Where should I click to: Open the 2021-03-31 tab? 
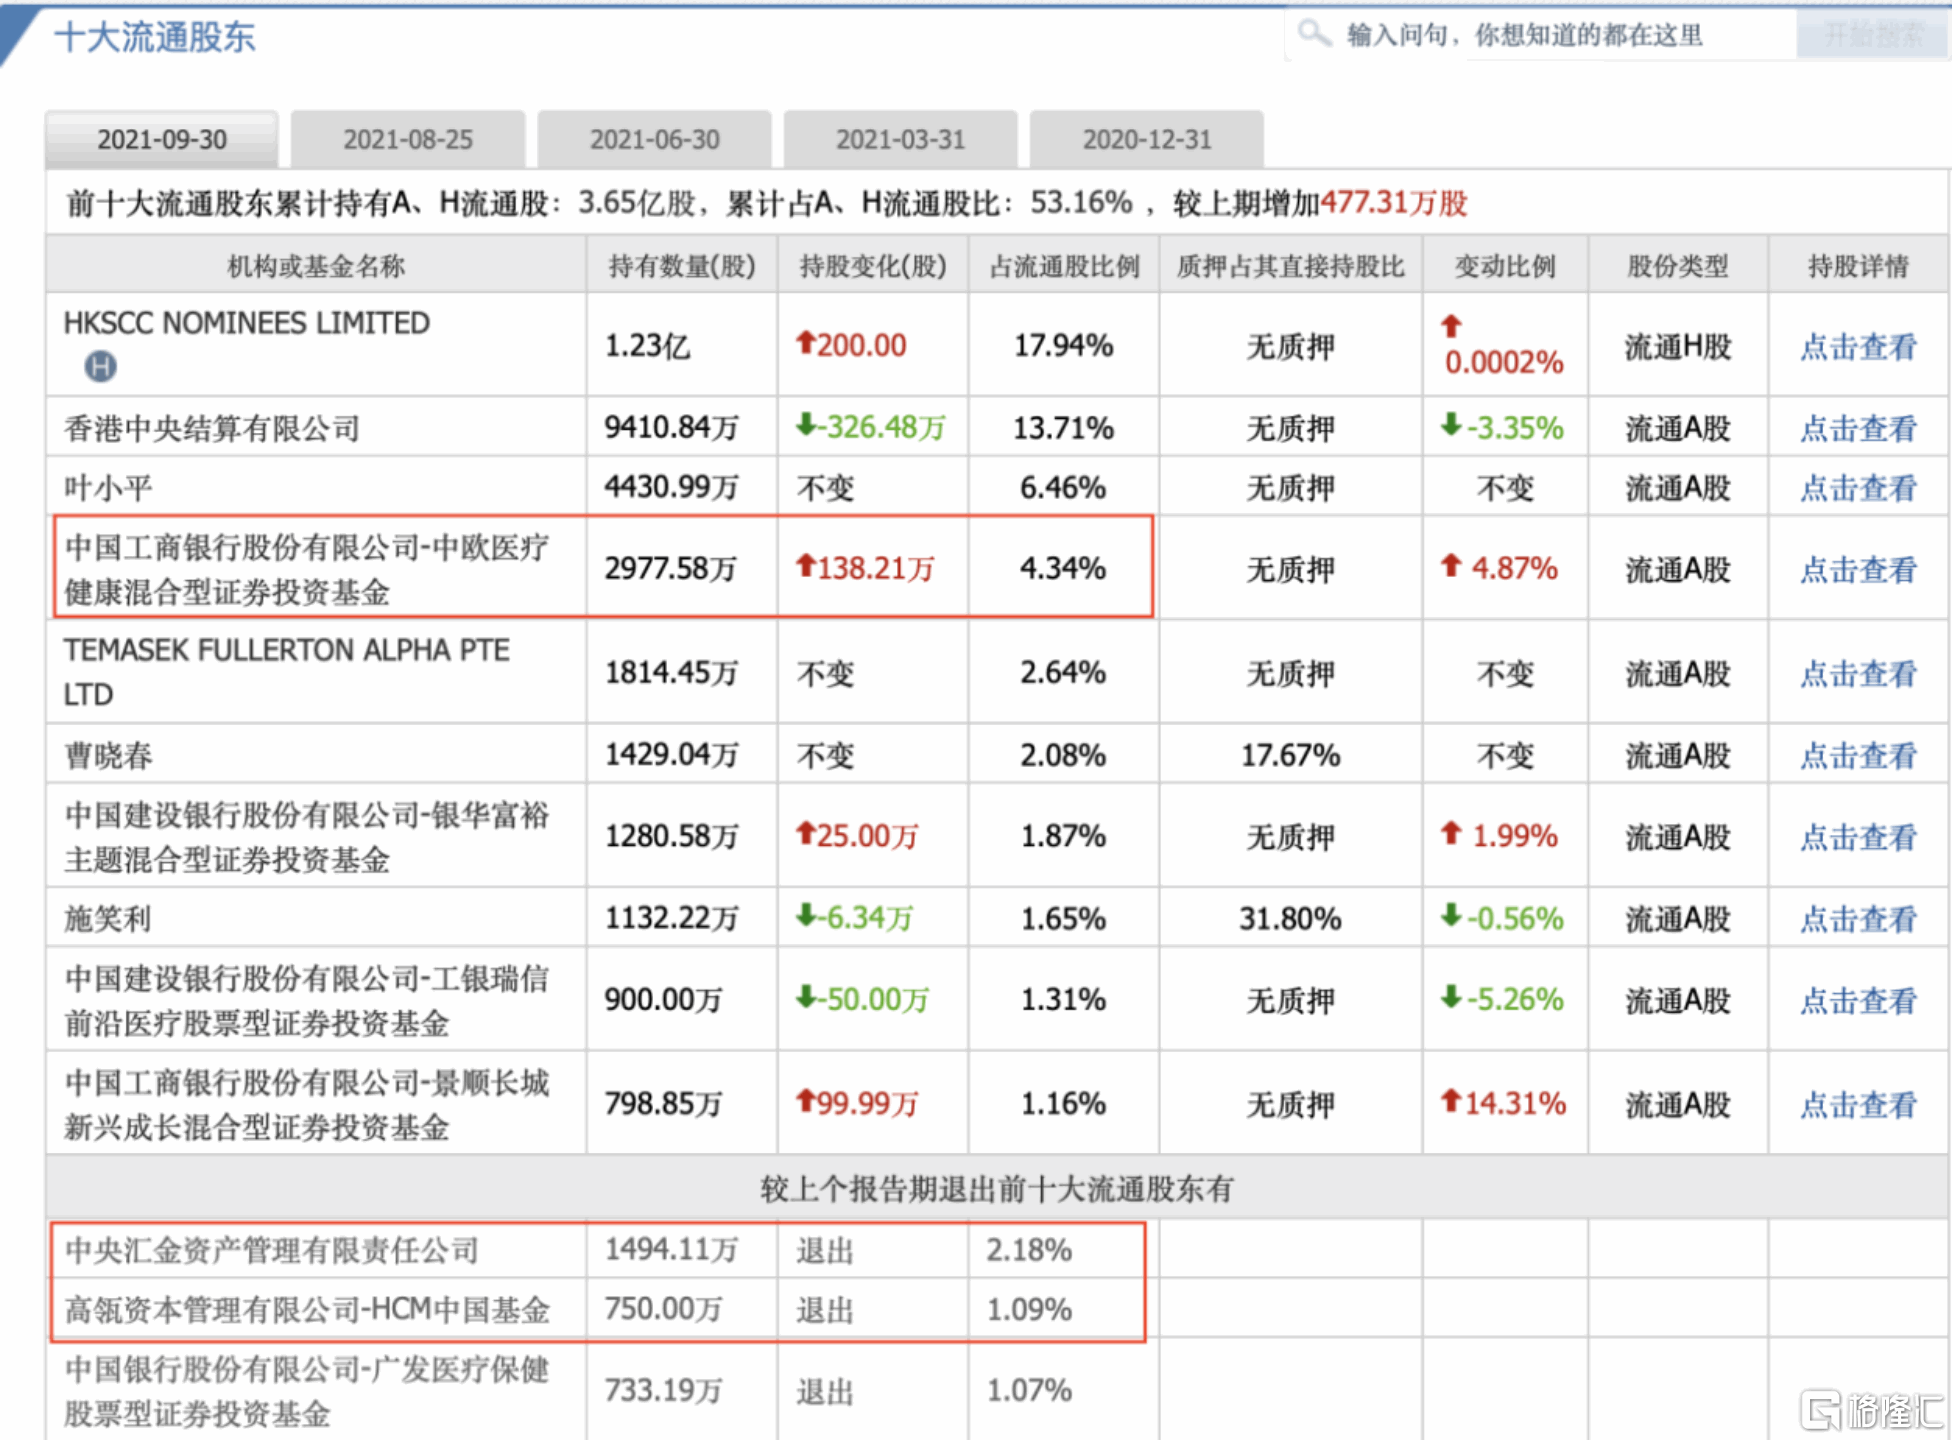pos(900,139)
